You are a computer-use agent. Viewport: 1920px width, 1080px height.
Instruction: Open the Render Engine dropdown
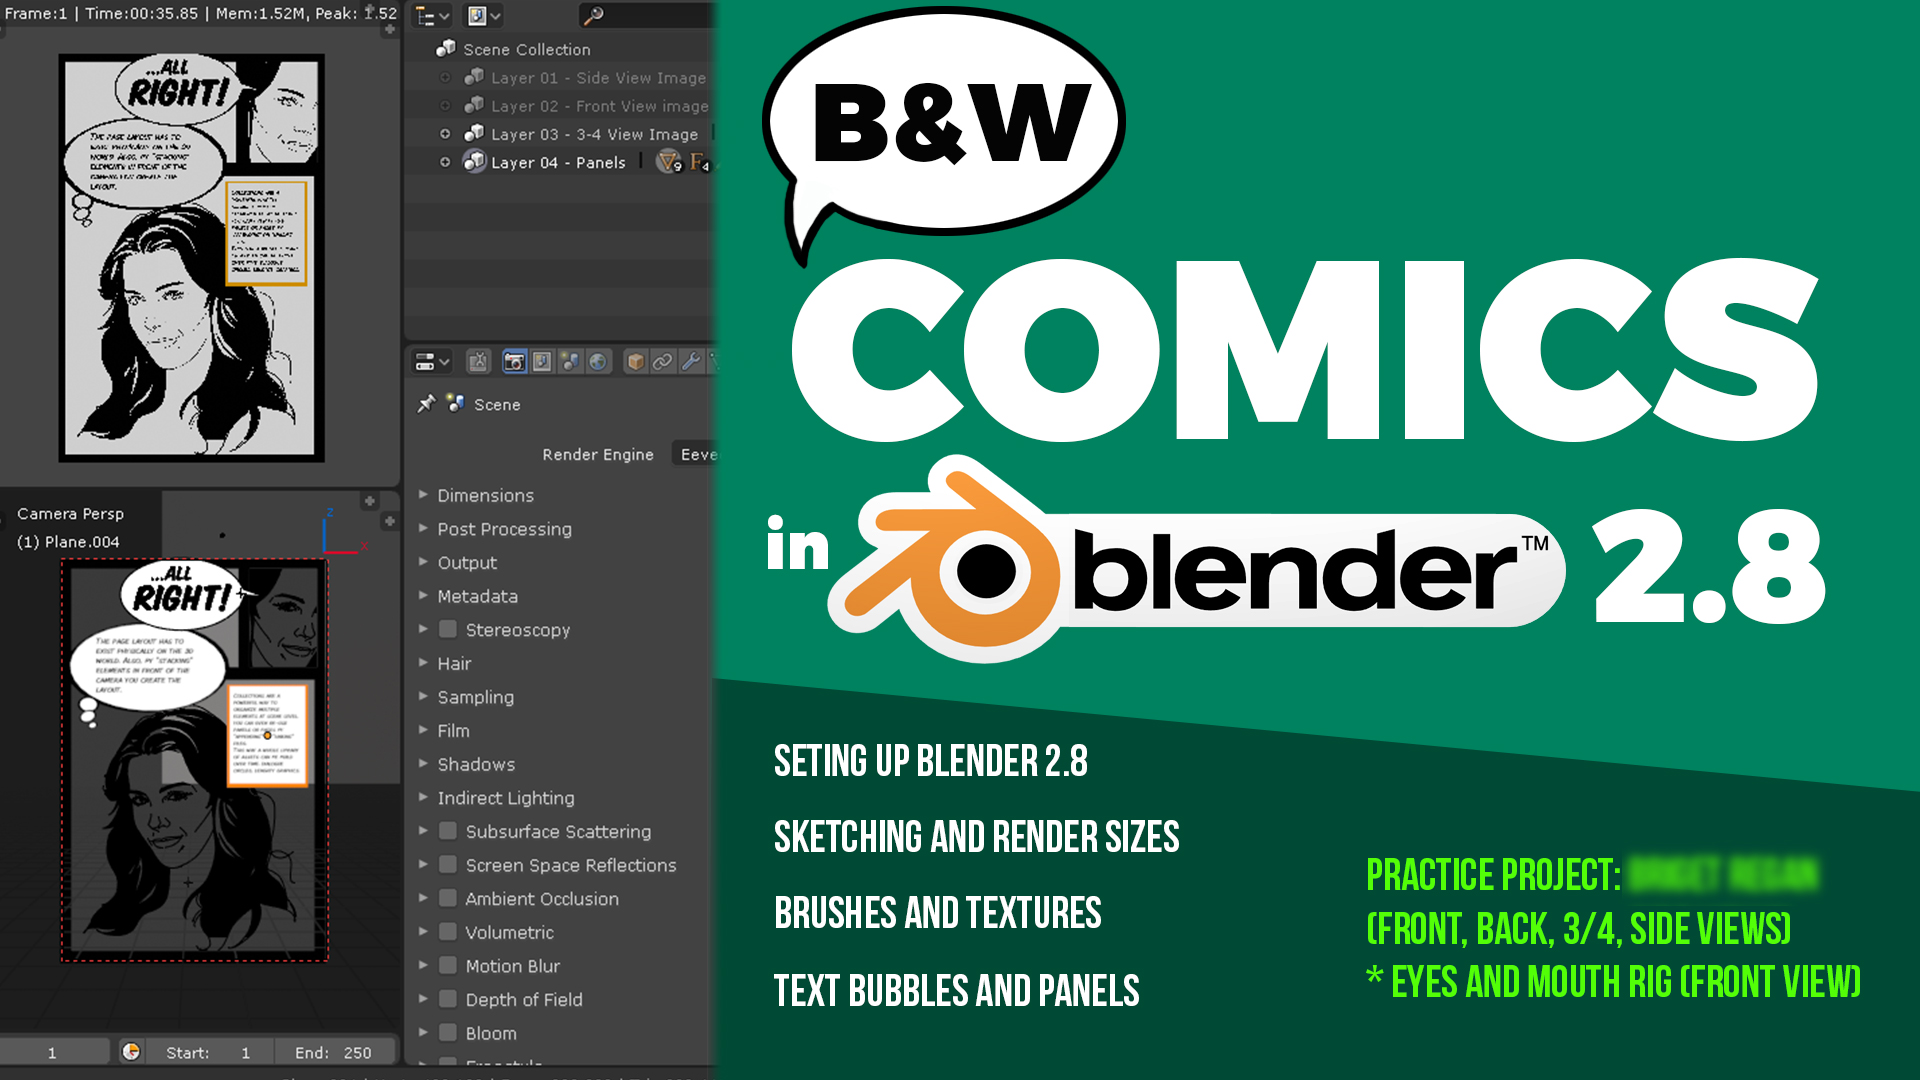[x=697, y=454]
